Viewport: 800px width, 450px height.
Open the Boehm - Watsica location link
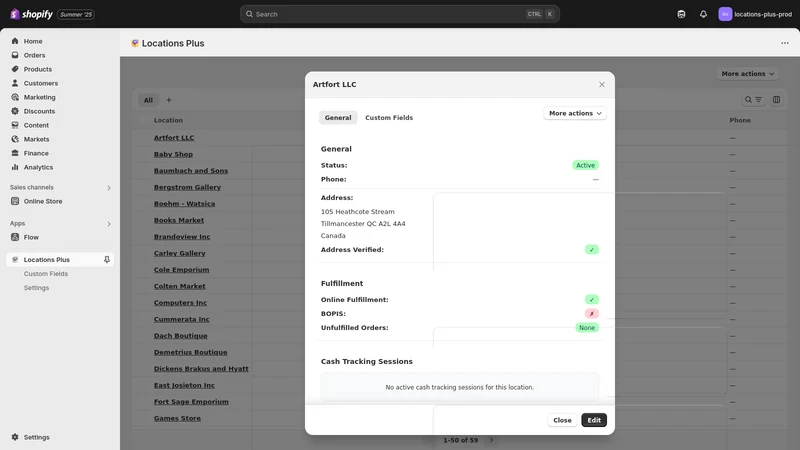[x=184, y=204]
